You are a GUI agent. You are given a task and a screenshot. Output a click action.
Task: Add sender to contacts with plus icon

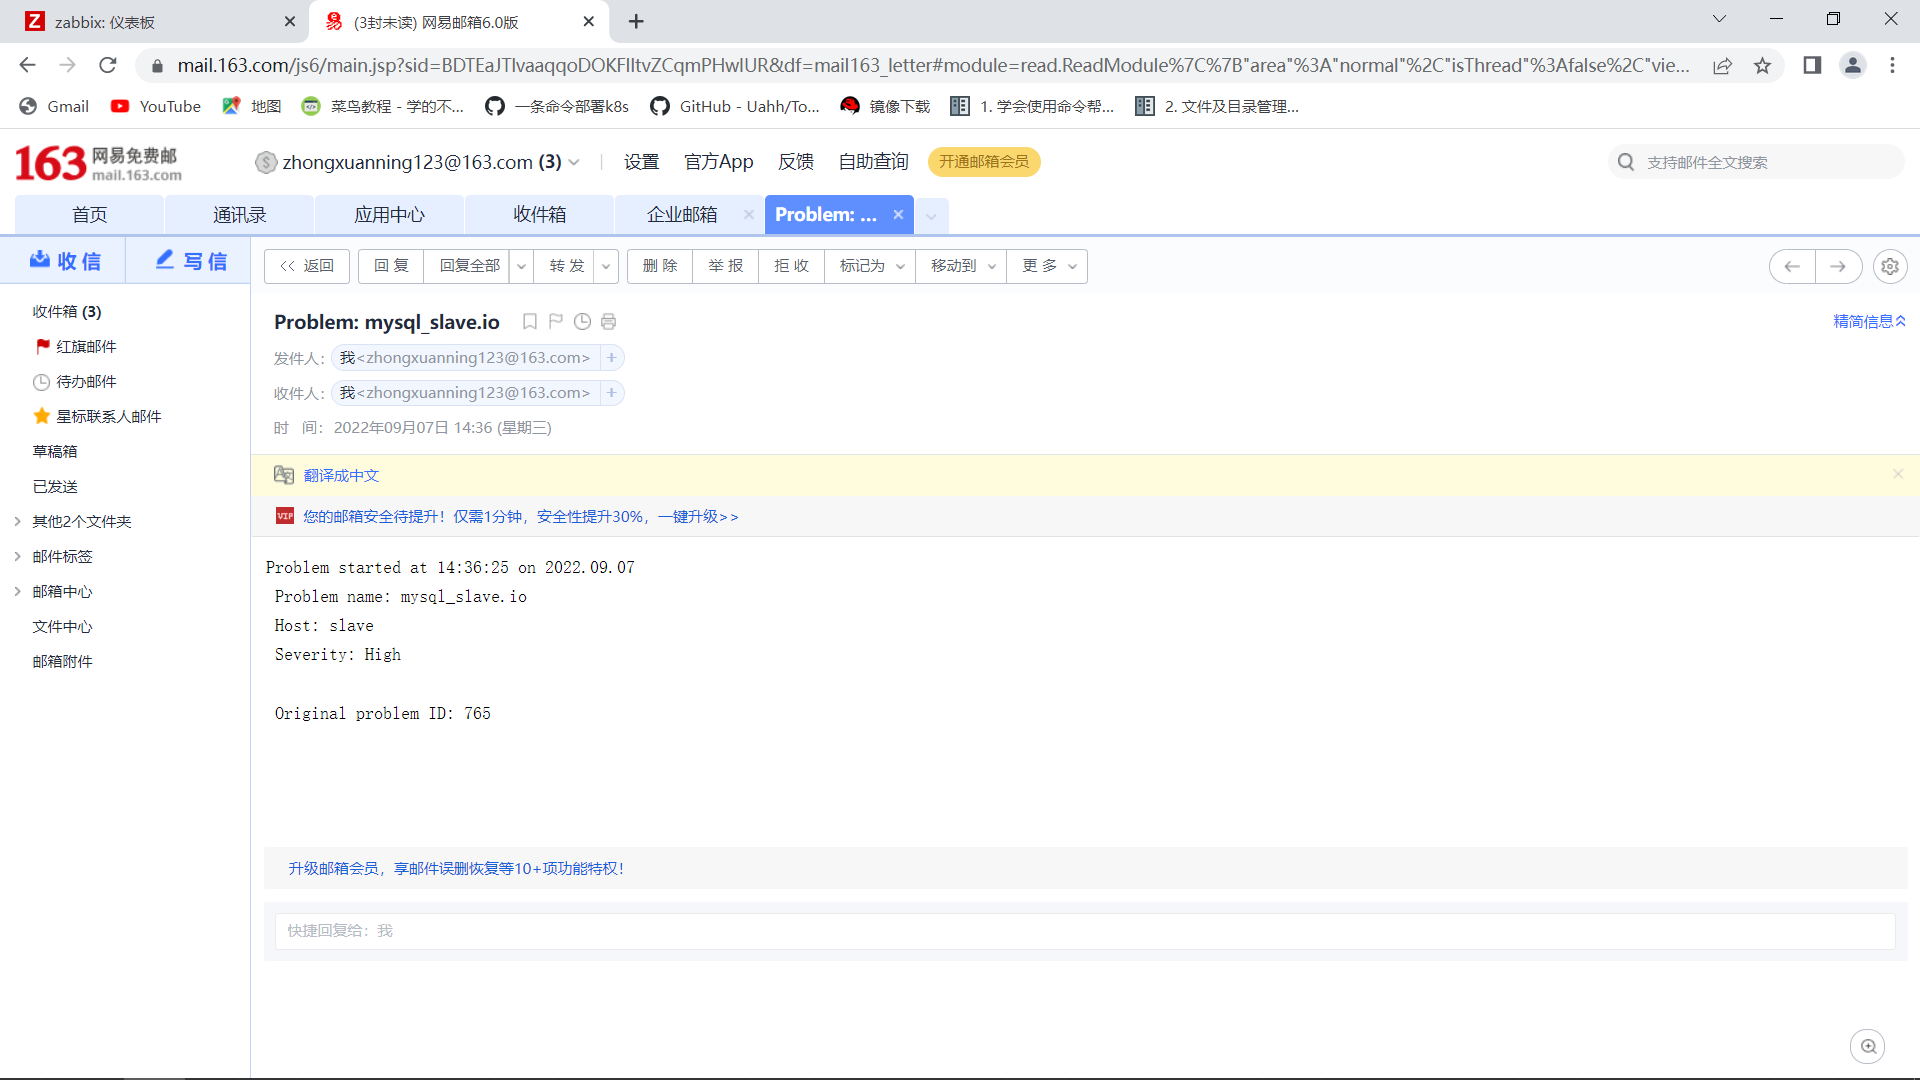pyautogui.click(x=612, y=358)
